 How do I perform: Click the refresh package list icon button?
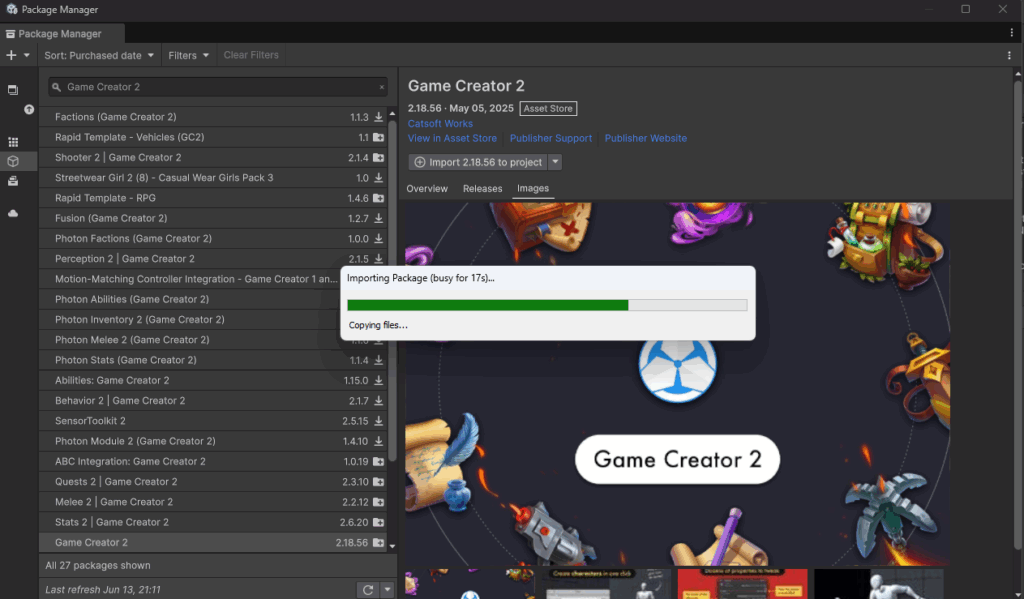point(368,590)
